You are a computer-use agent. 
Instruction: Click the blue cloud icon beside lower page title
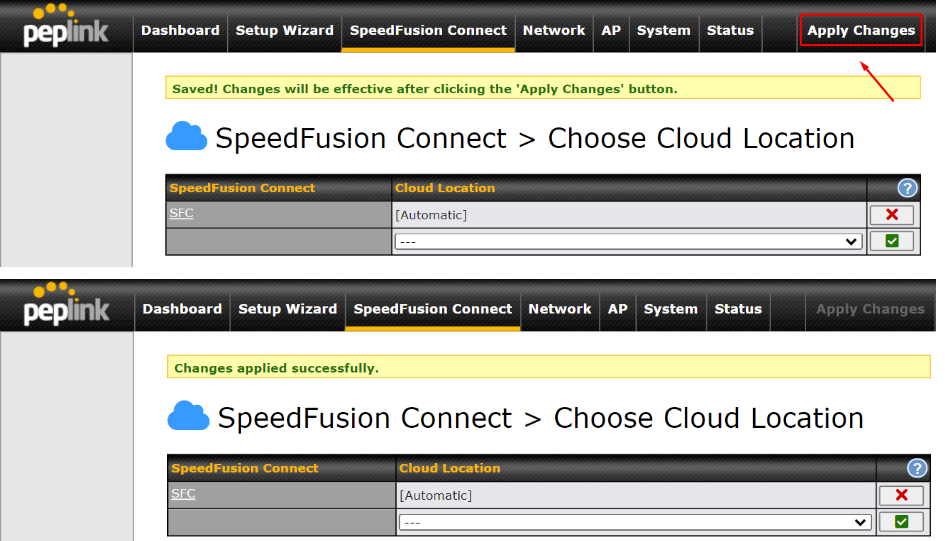[188, 416]
